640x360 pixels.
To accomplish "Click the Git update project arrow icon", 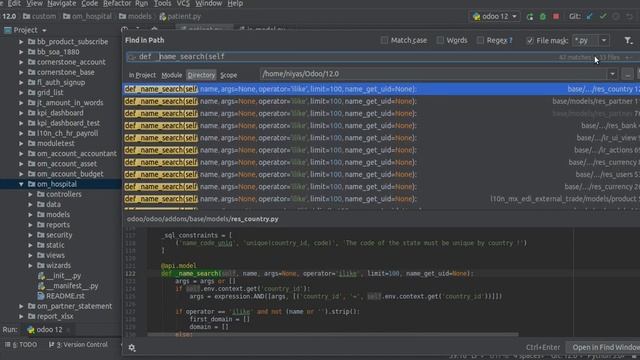I will pyautogui.click(x=589, y=17).
